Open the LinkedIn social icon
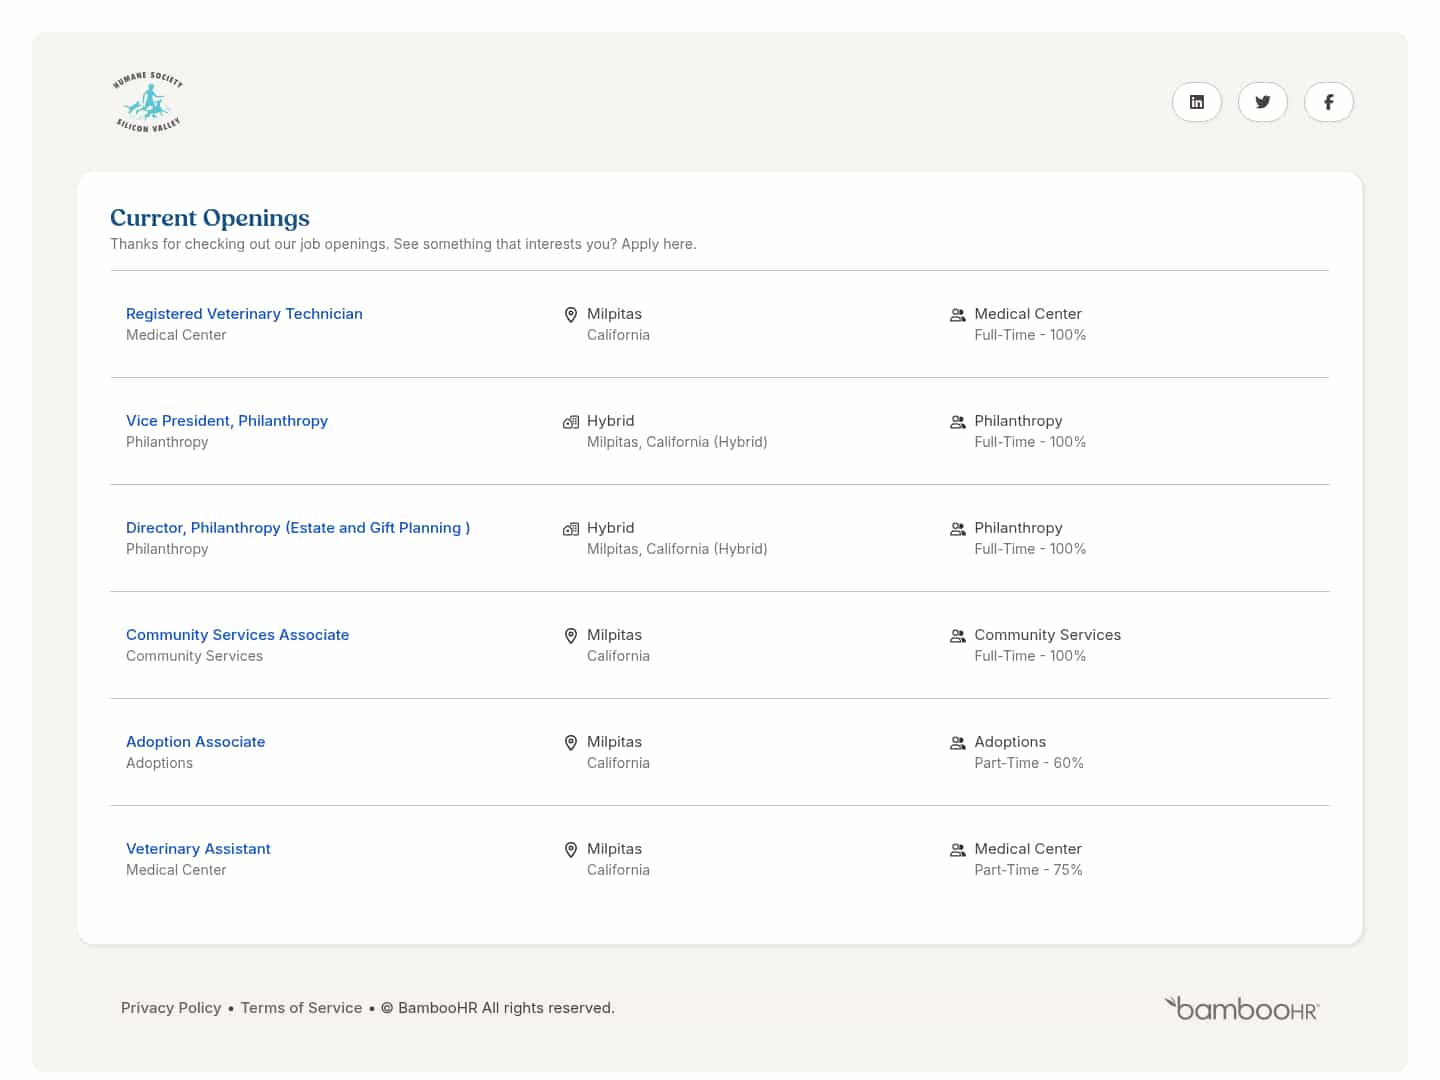Image resolution: width=1440 pixels, height=1080 pixels. (1196, 102)
